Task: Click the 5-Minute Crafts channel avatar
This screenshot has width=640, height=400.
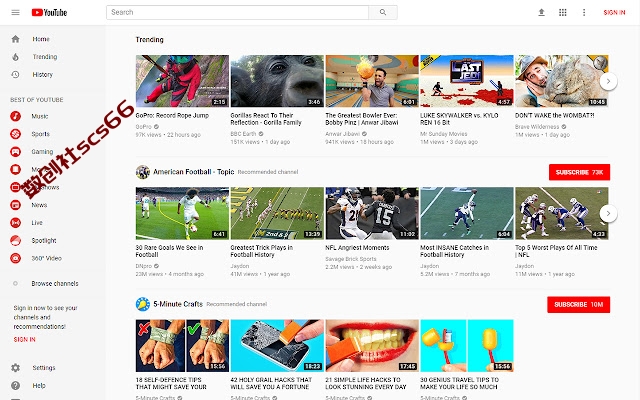Action: (143, 304)
